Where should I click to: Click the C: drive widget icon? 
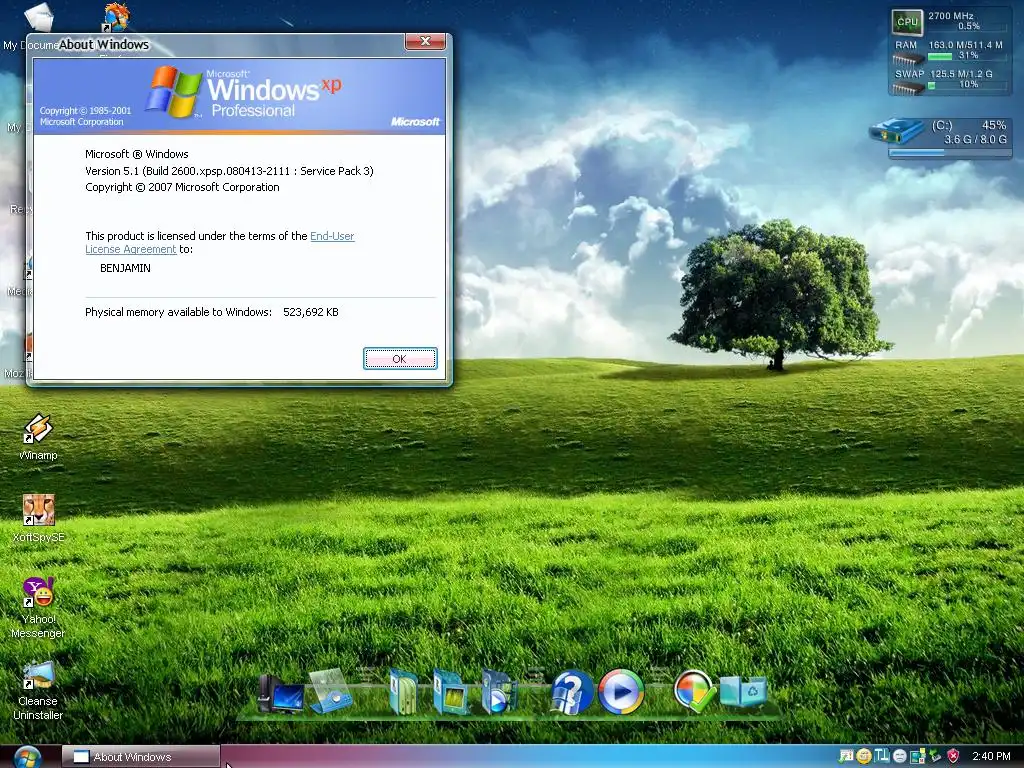896,130
